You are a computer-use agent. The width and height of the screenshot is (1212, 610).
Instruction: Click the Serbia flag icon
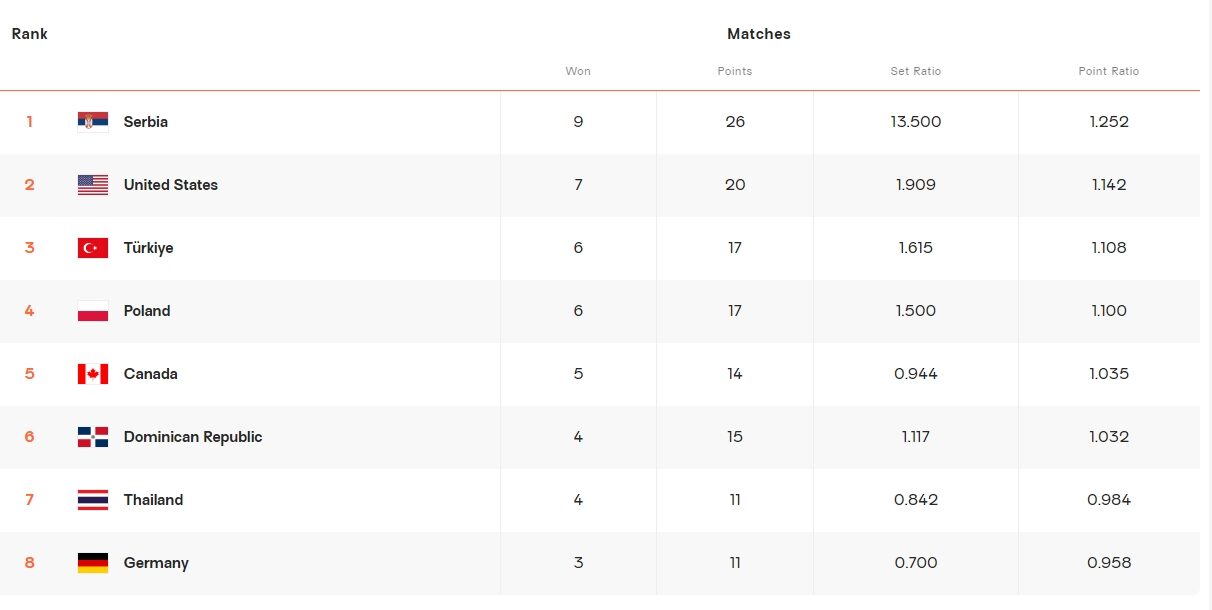tap(93, 122)
